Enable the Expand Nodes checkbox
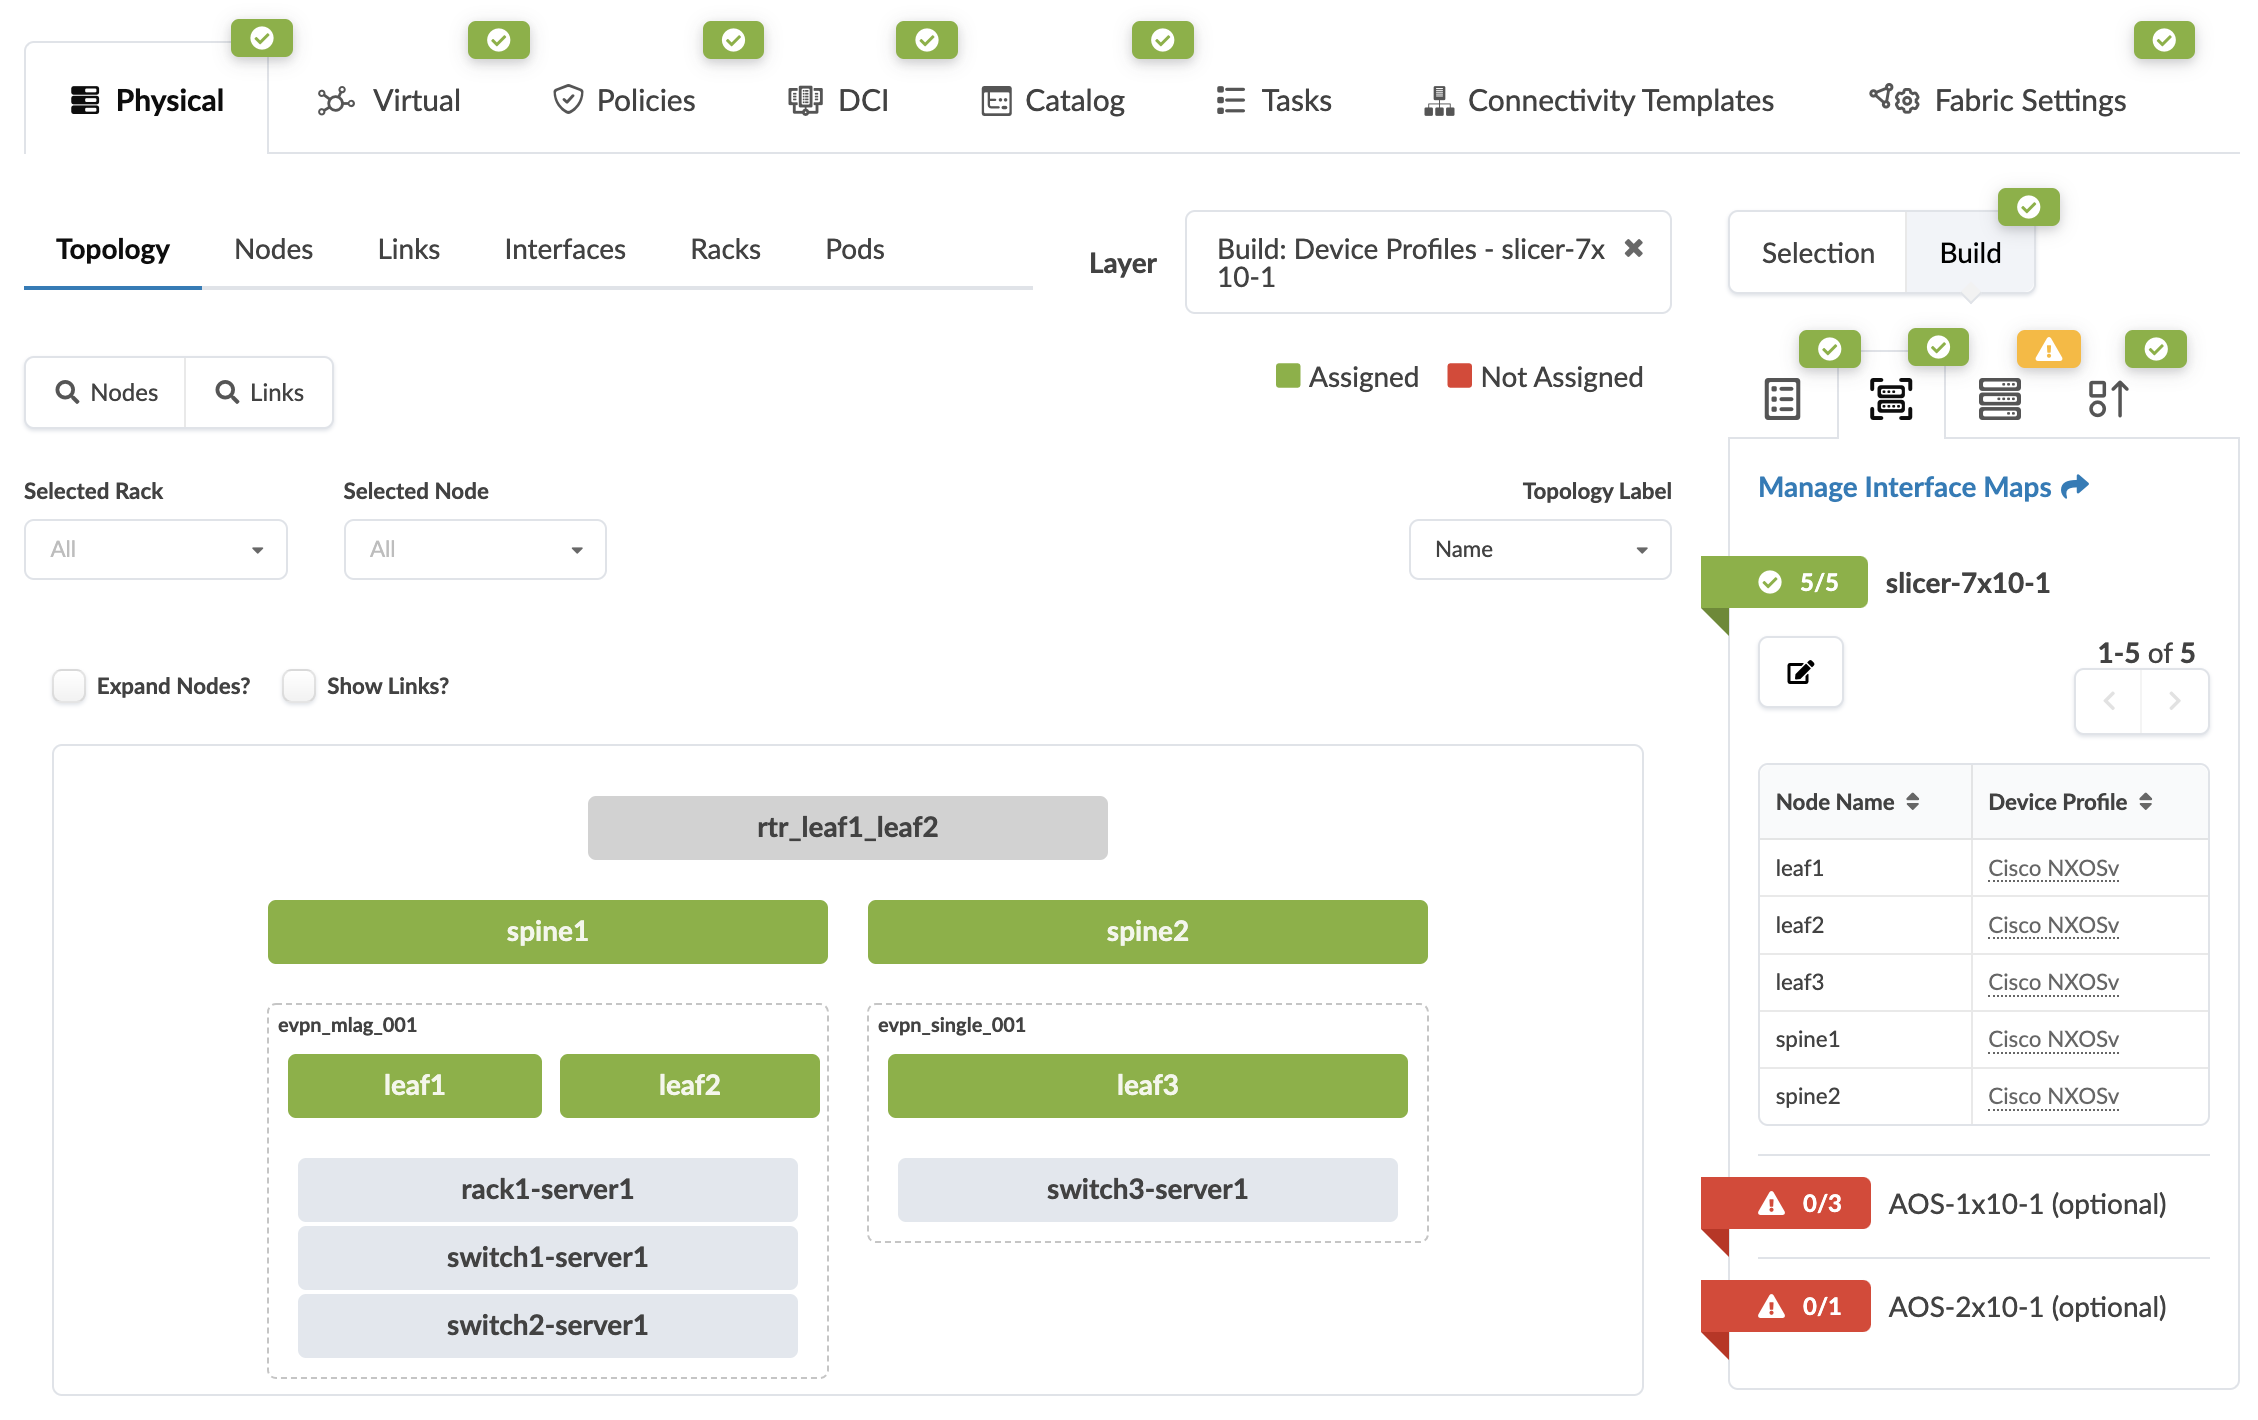2258x1420 pixels. tap(69, 686)
